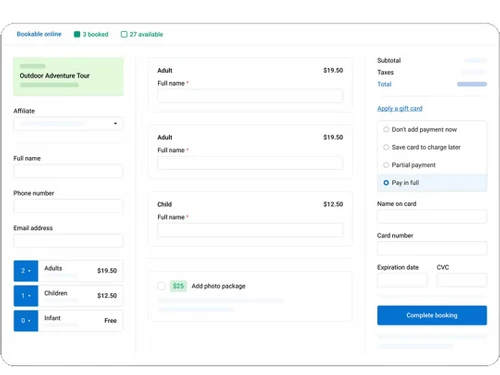The height and width of the screenshot is (375, 500).
Task: Focus the Phone number field
Action: (68, 206)
